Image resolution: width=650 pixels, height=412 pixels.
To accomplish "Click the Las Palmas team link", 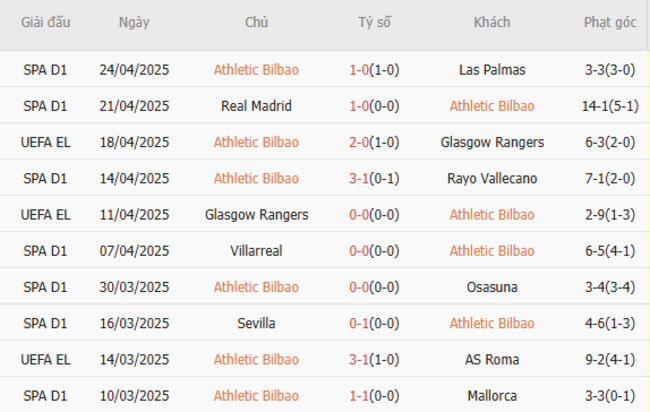I will (x=492, y=70).
